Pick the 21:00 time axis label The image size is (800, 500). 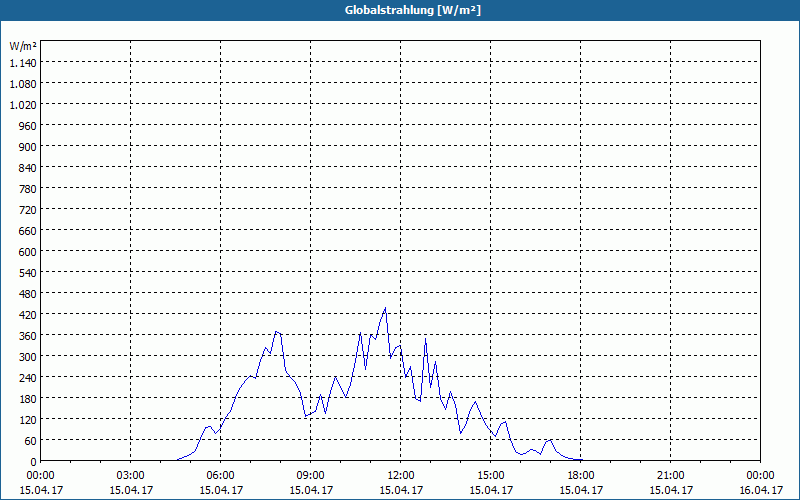point(670,476)
